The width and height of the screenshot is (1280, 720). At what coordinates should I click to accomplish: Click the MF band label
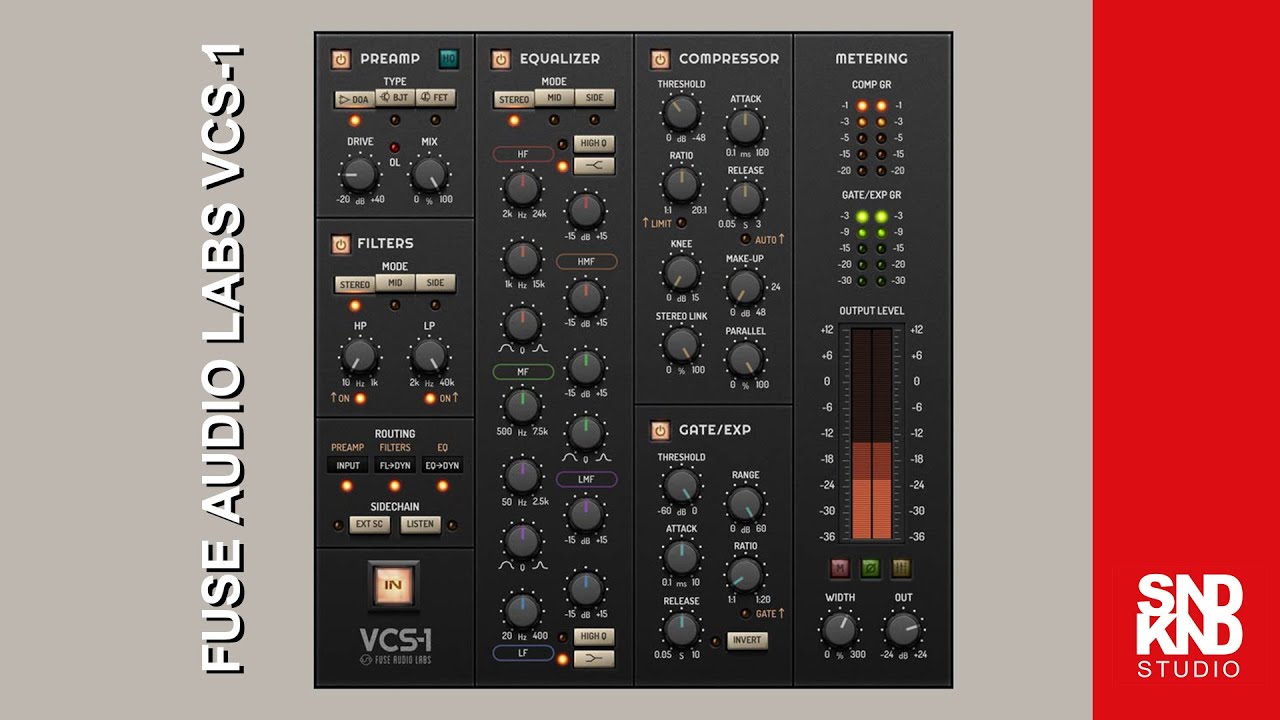[x=523, y=372]
